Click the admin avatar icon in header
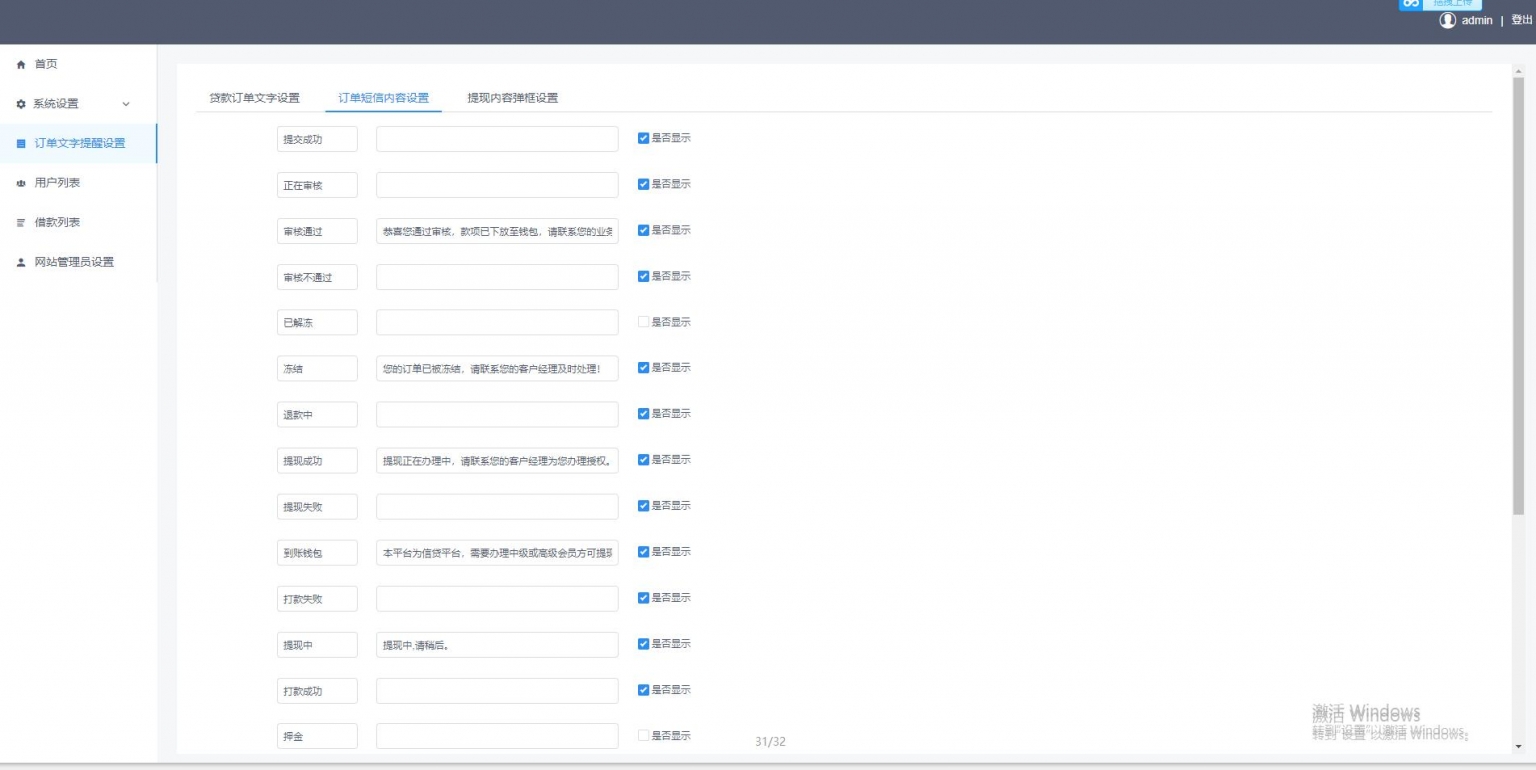This screenshot has width=1536, height=770. pos(1447,20)
